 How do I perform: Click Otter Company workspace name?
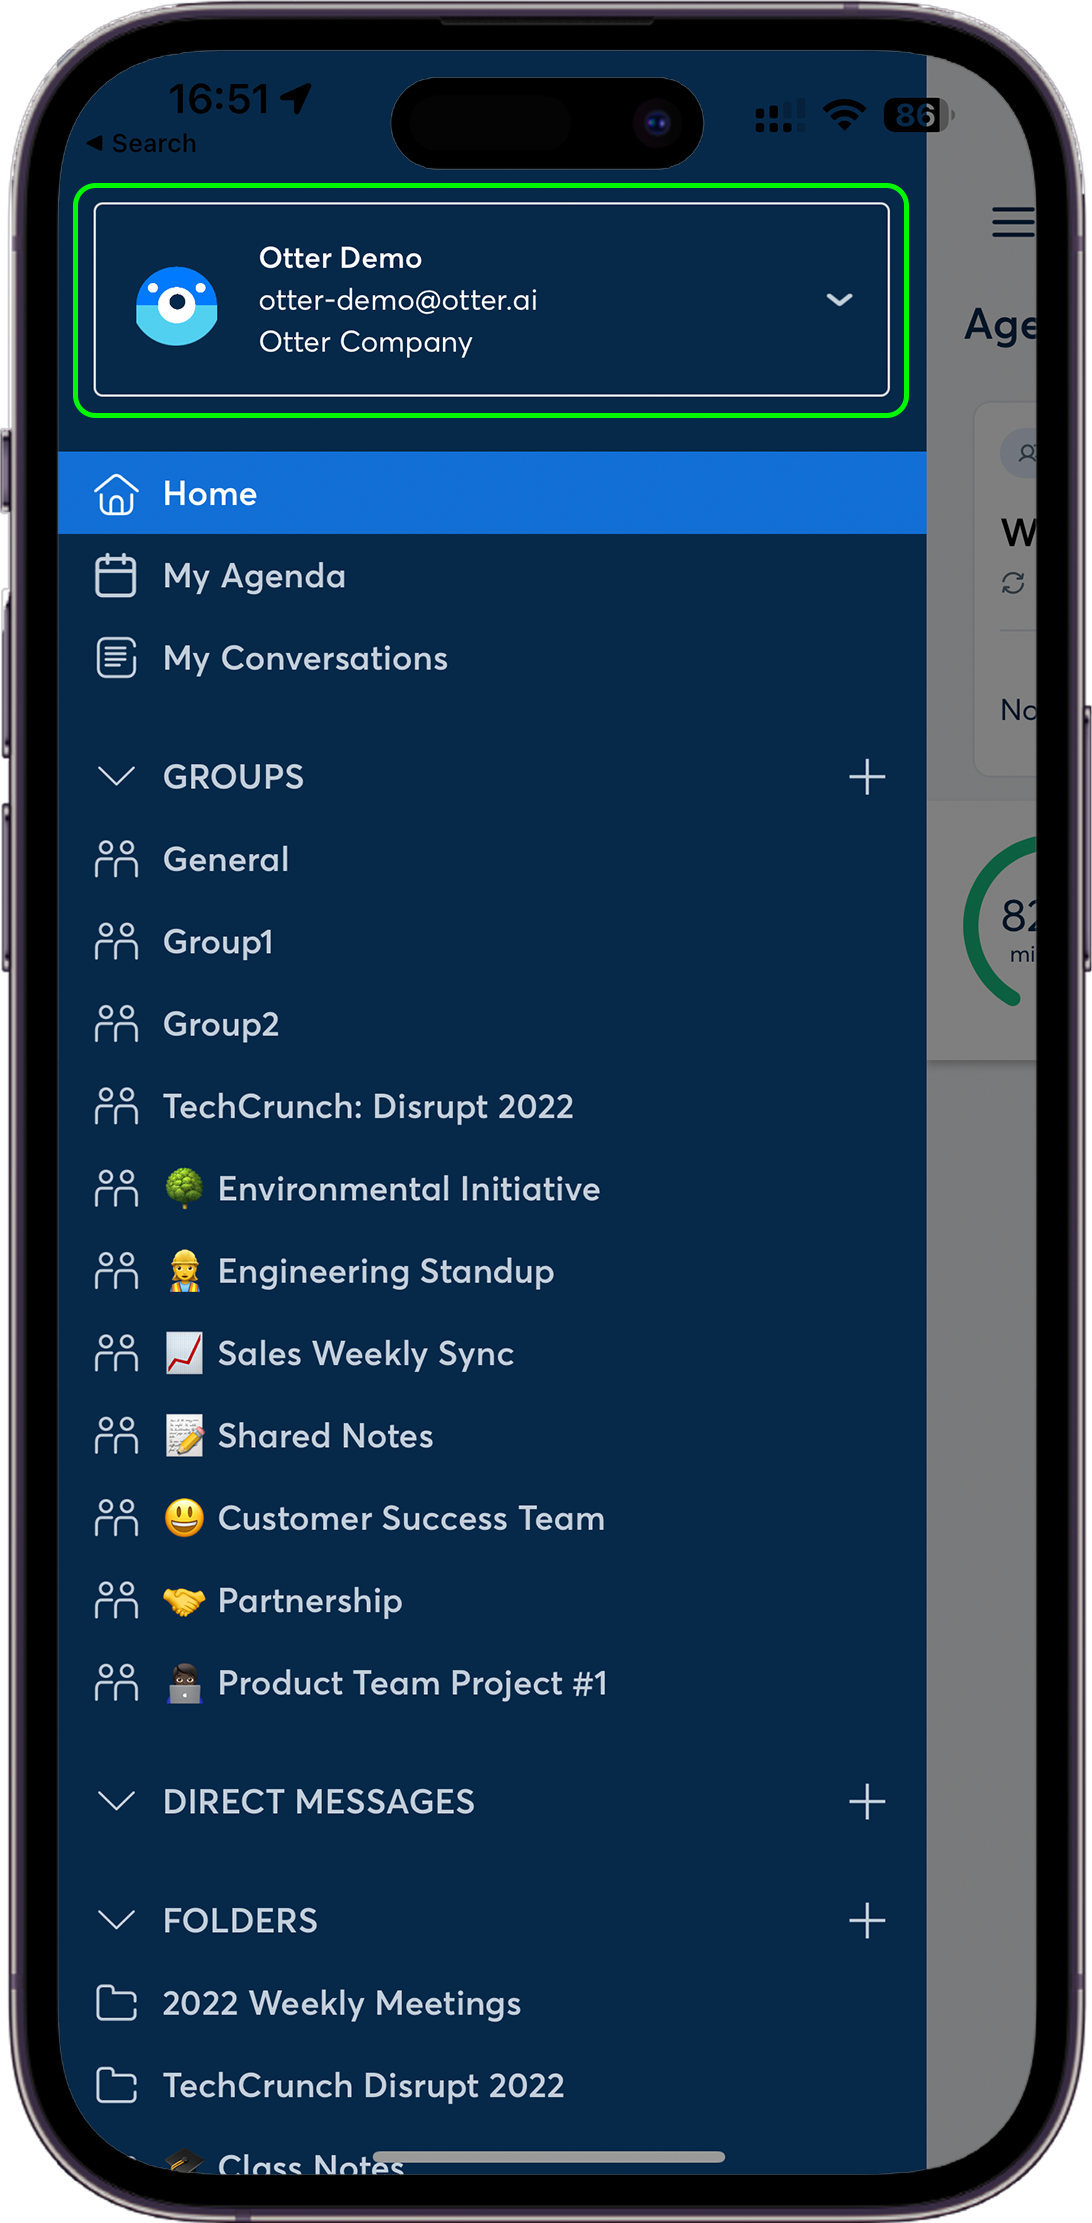coord(365,342)
